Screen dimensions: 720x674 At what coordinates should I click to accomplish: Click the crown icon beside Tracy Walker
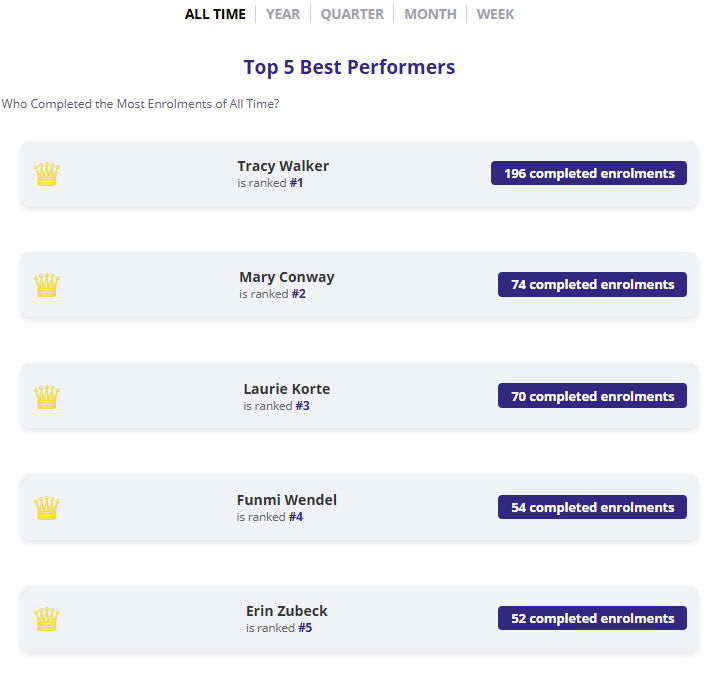coord(47,174)
